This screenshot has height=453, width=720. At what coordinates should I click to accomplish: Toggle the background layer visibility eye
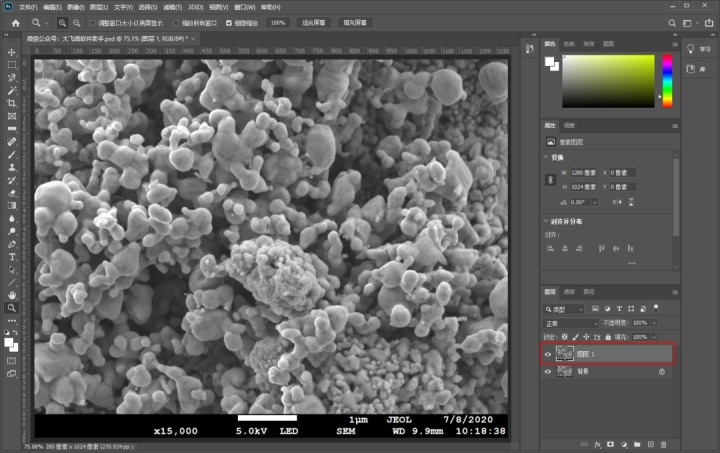coord(547,371)
